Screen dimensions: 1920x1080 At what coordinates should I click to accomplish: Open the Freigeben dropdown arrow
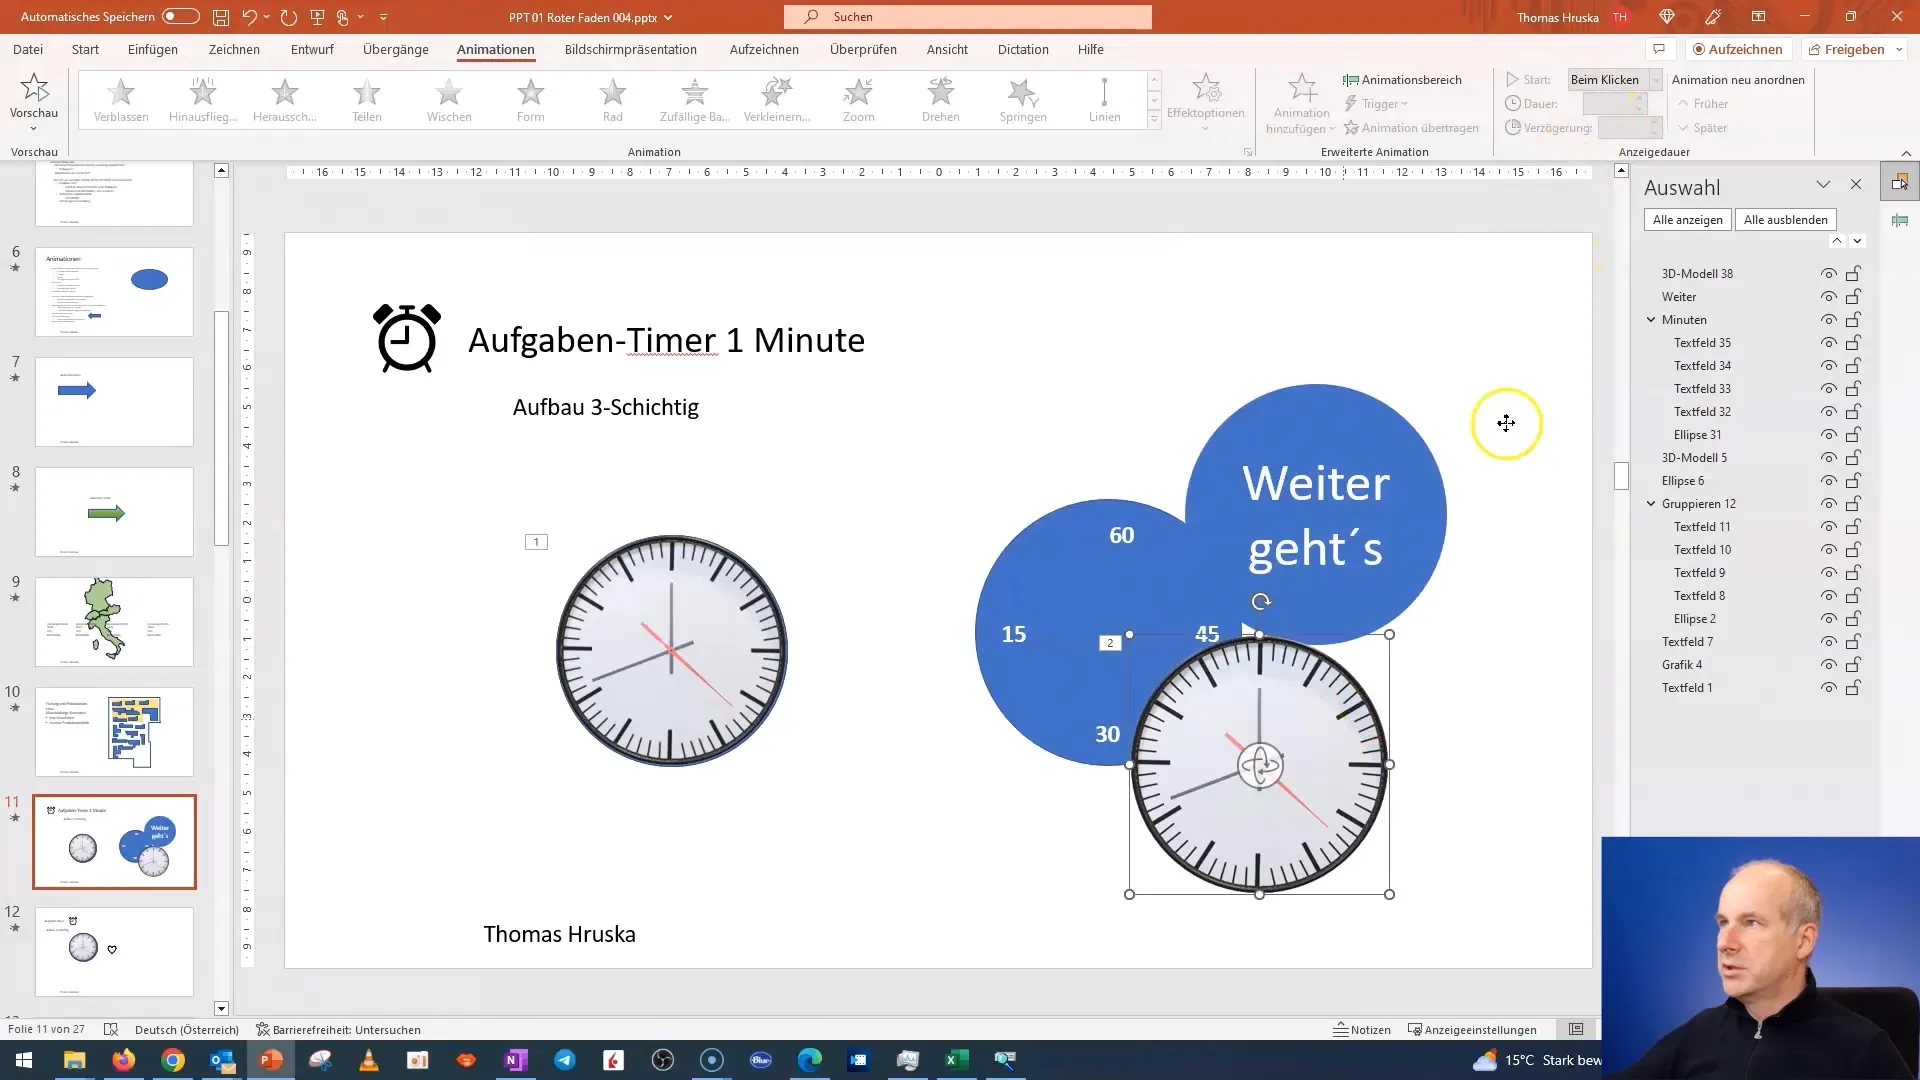pyautogui.click(x=1899, y=49)
